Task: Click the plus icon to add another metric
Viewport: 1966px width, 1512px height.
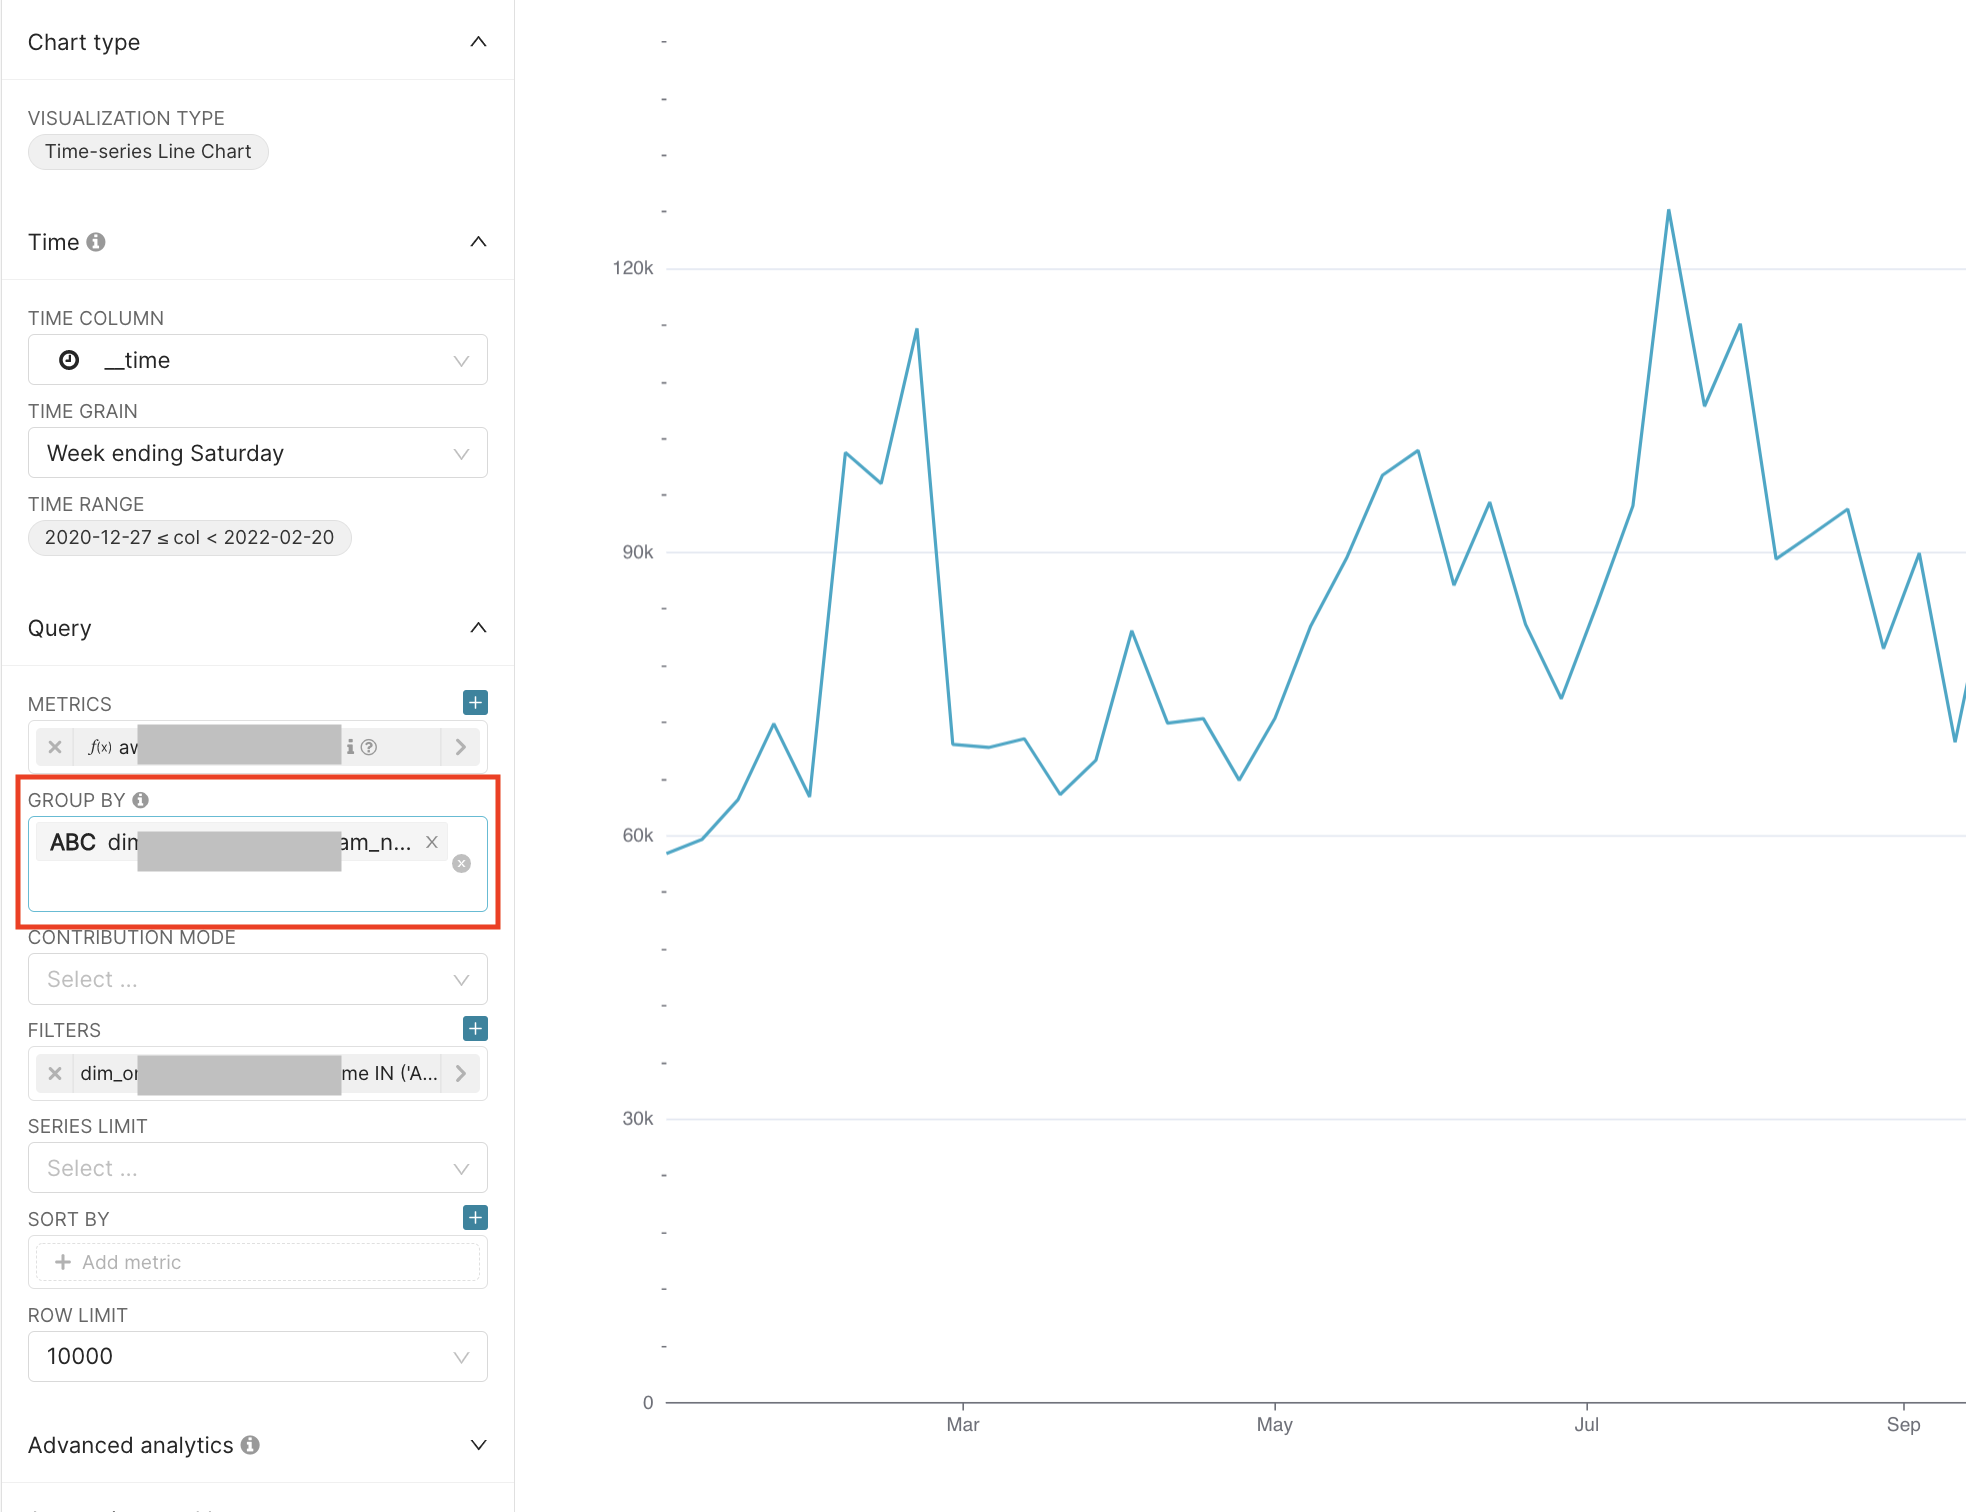Action: click(474, 702)
